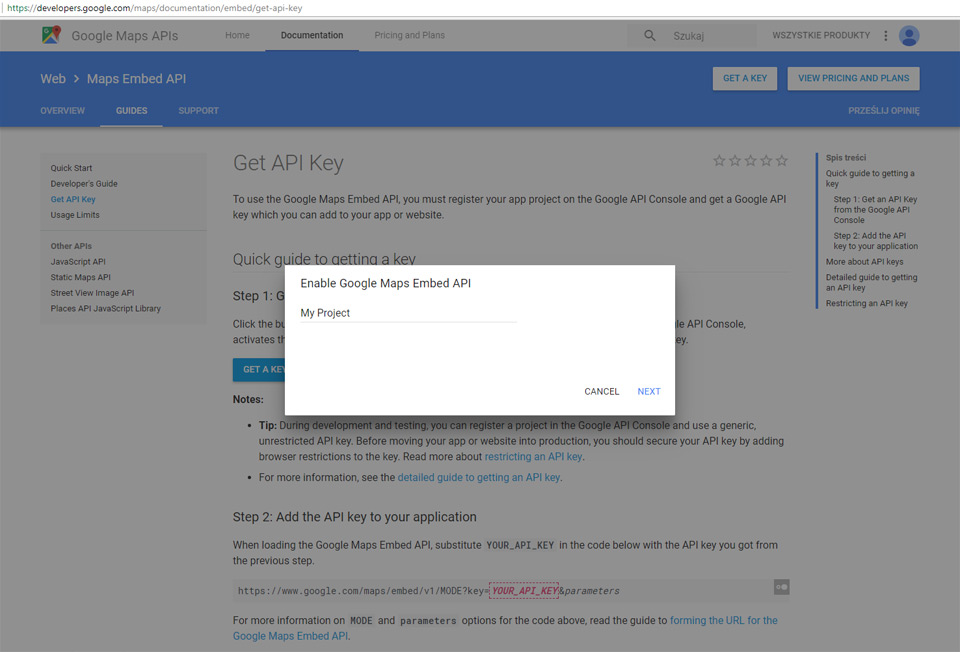Click the blue GET A KEY button in Step 1
This screenshot has height=652, width=960.
(259, 370)
